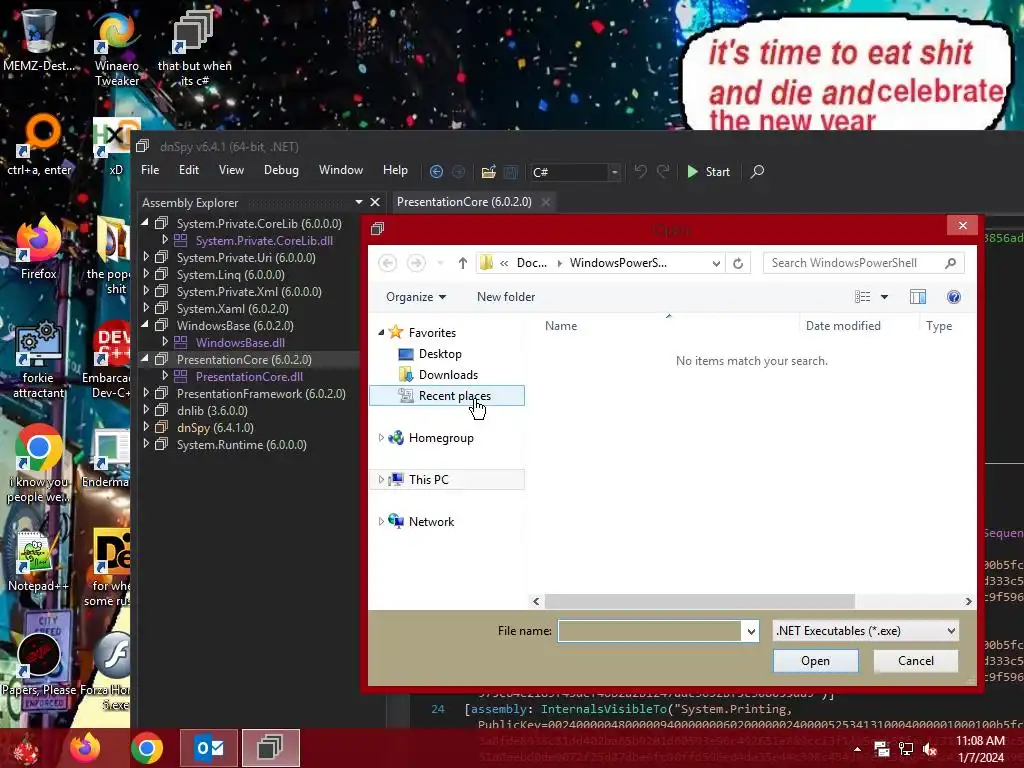Image resolution: width=1024 pixels, height=768 pixels.
Task: Open the .NET Executables file type dropdown
Action: pos(865,631)
